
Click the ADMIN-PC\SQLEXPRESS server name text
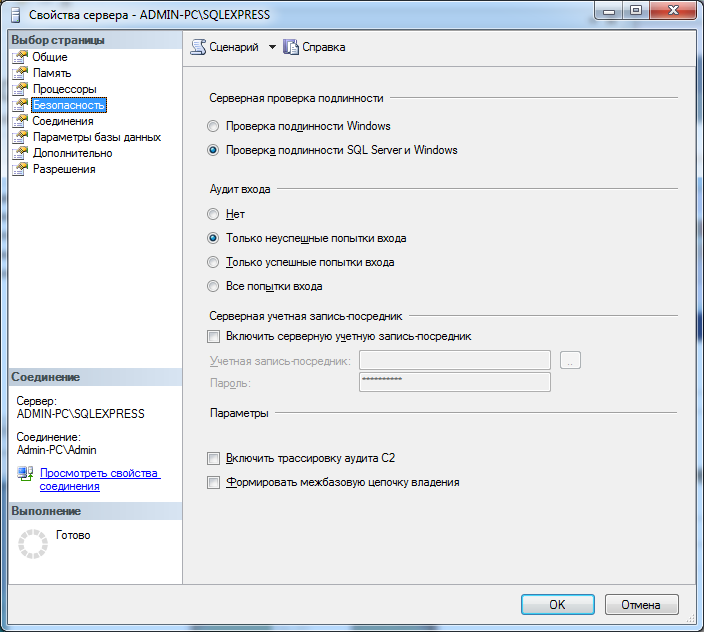click(81, 414)
